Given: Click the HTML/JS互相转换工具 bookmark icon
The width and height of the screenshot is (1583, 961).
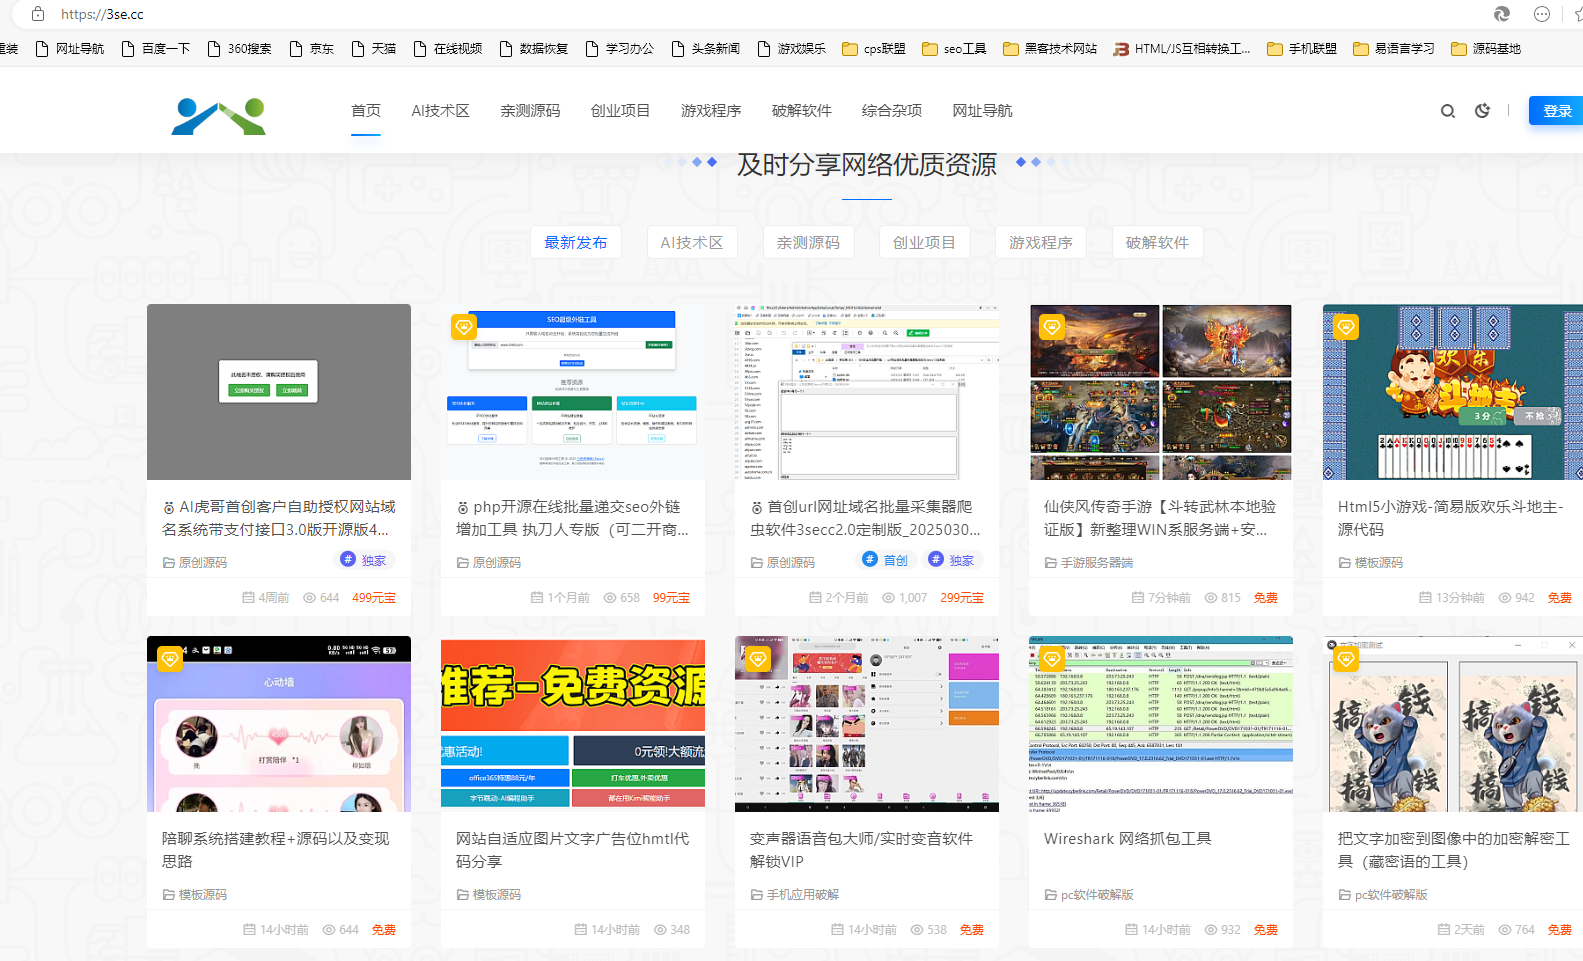Looking at the screenshot, I should coord(1122,48).
